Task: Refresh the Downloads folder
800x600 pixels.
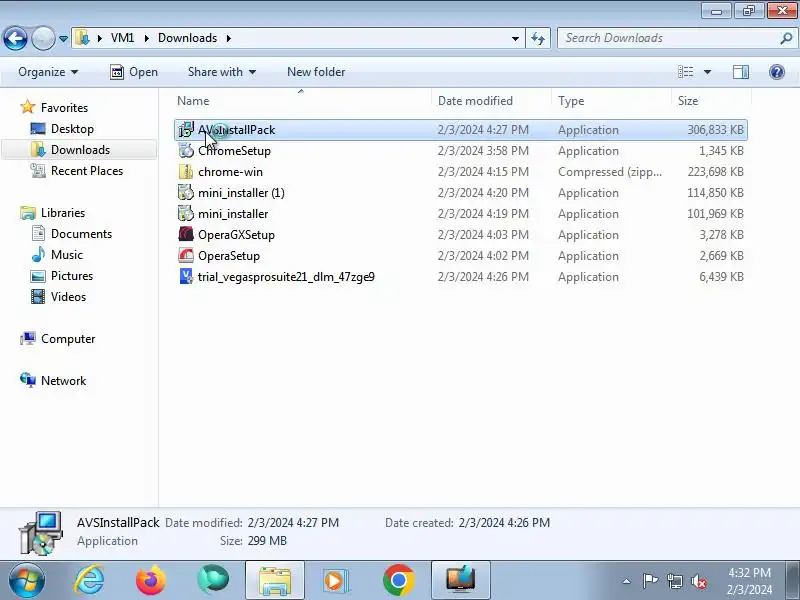Action: tap(538, 38)
